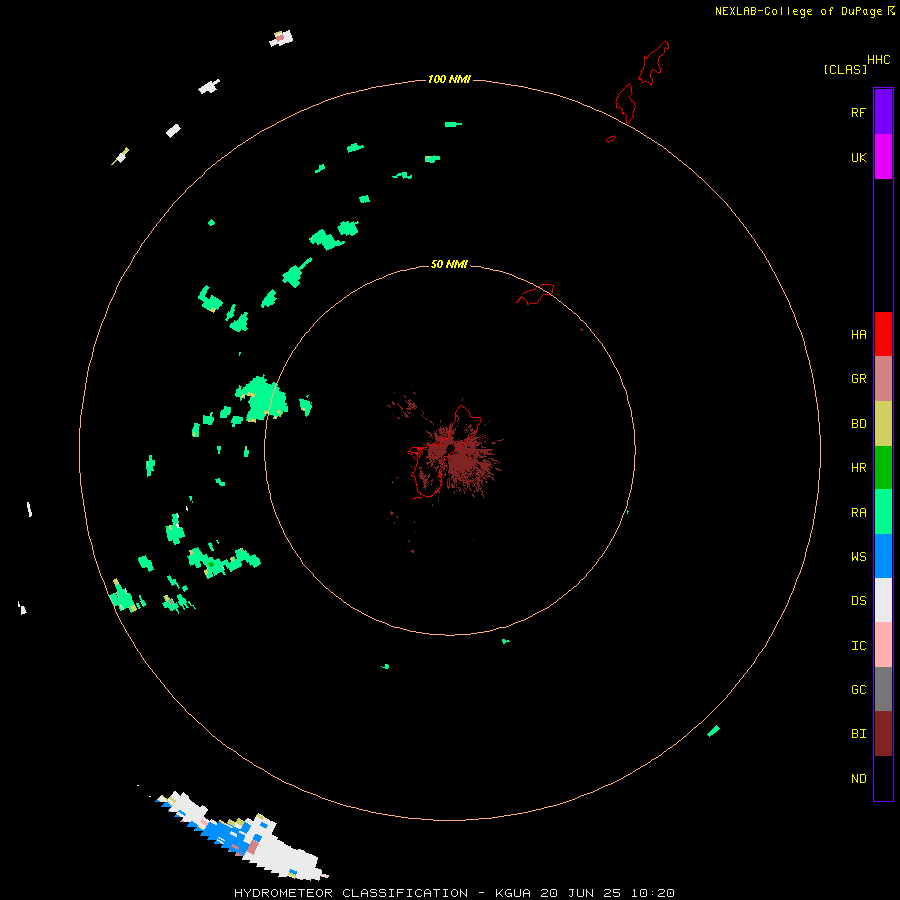Image resolution: width=900 pixels, height=900 pixels.
Task: Click the '[CLAS]' units label
Action: click(x=845, y=69)
